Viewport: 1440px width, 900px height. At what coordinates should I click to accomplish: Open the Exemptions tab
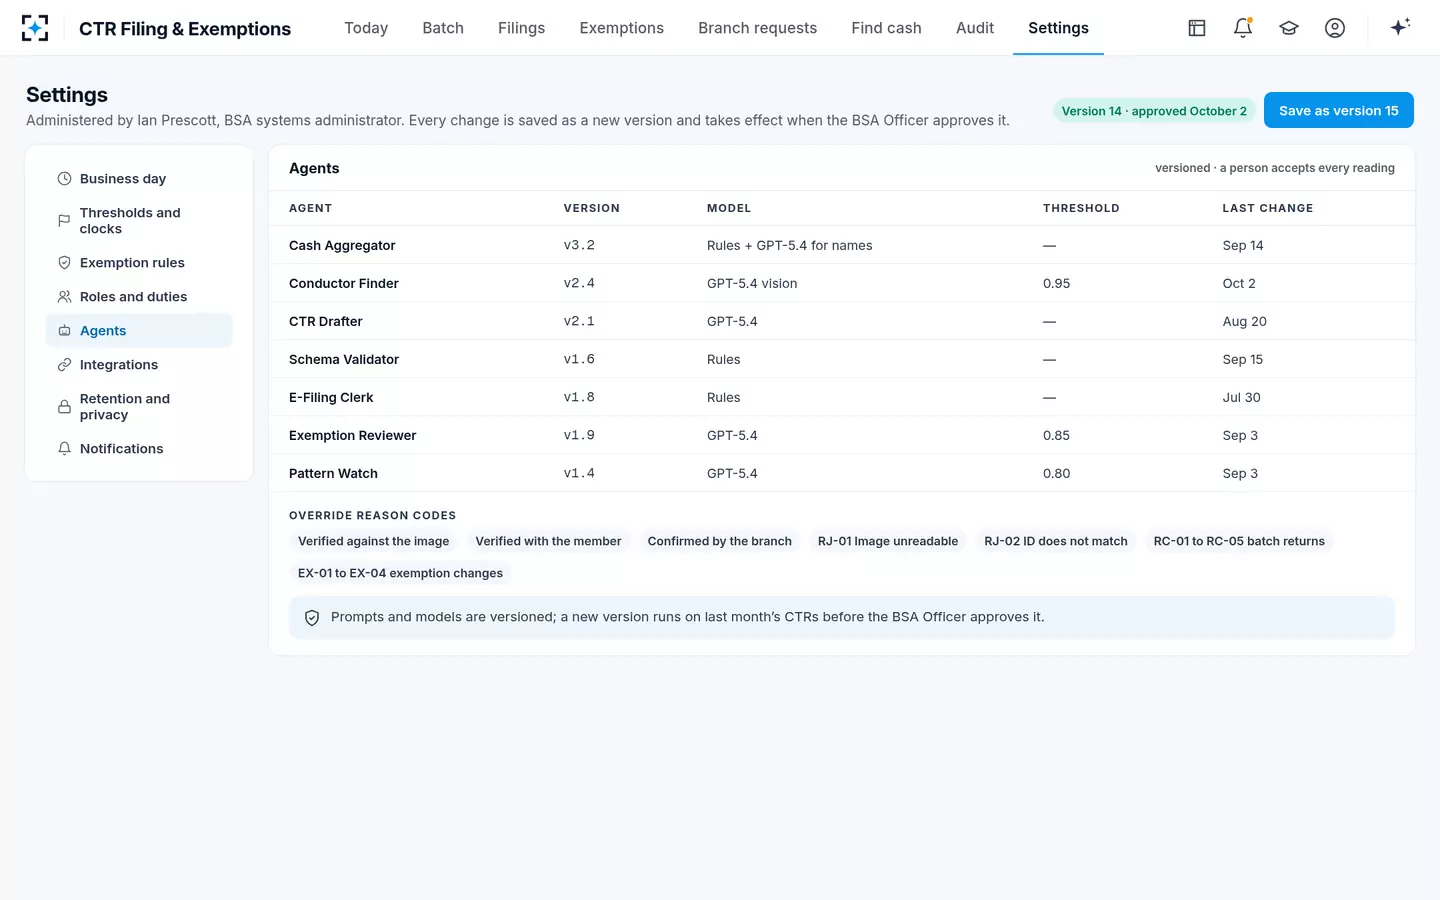622,28
